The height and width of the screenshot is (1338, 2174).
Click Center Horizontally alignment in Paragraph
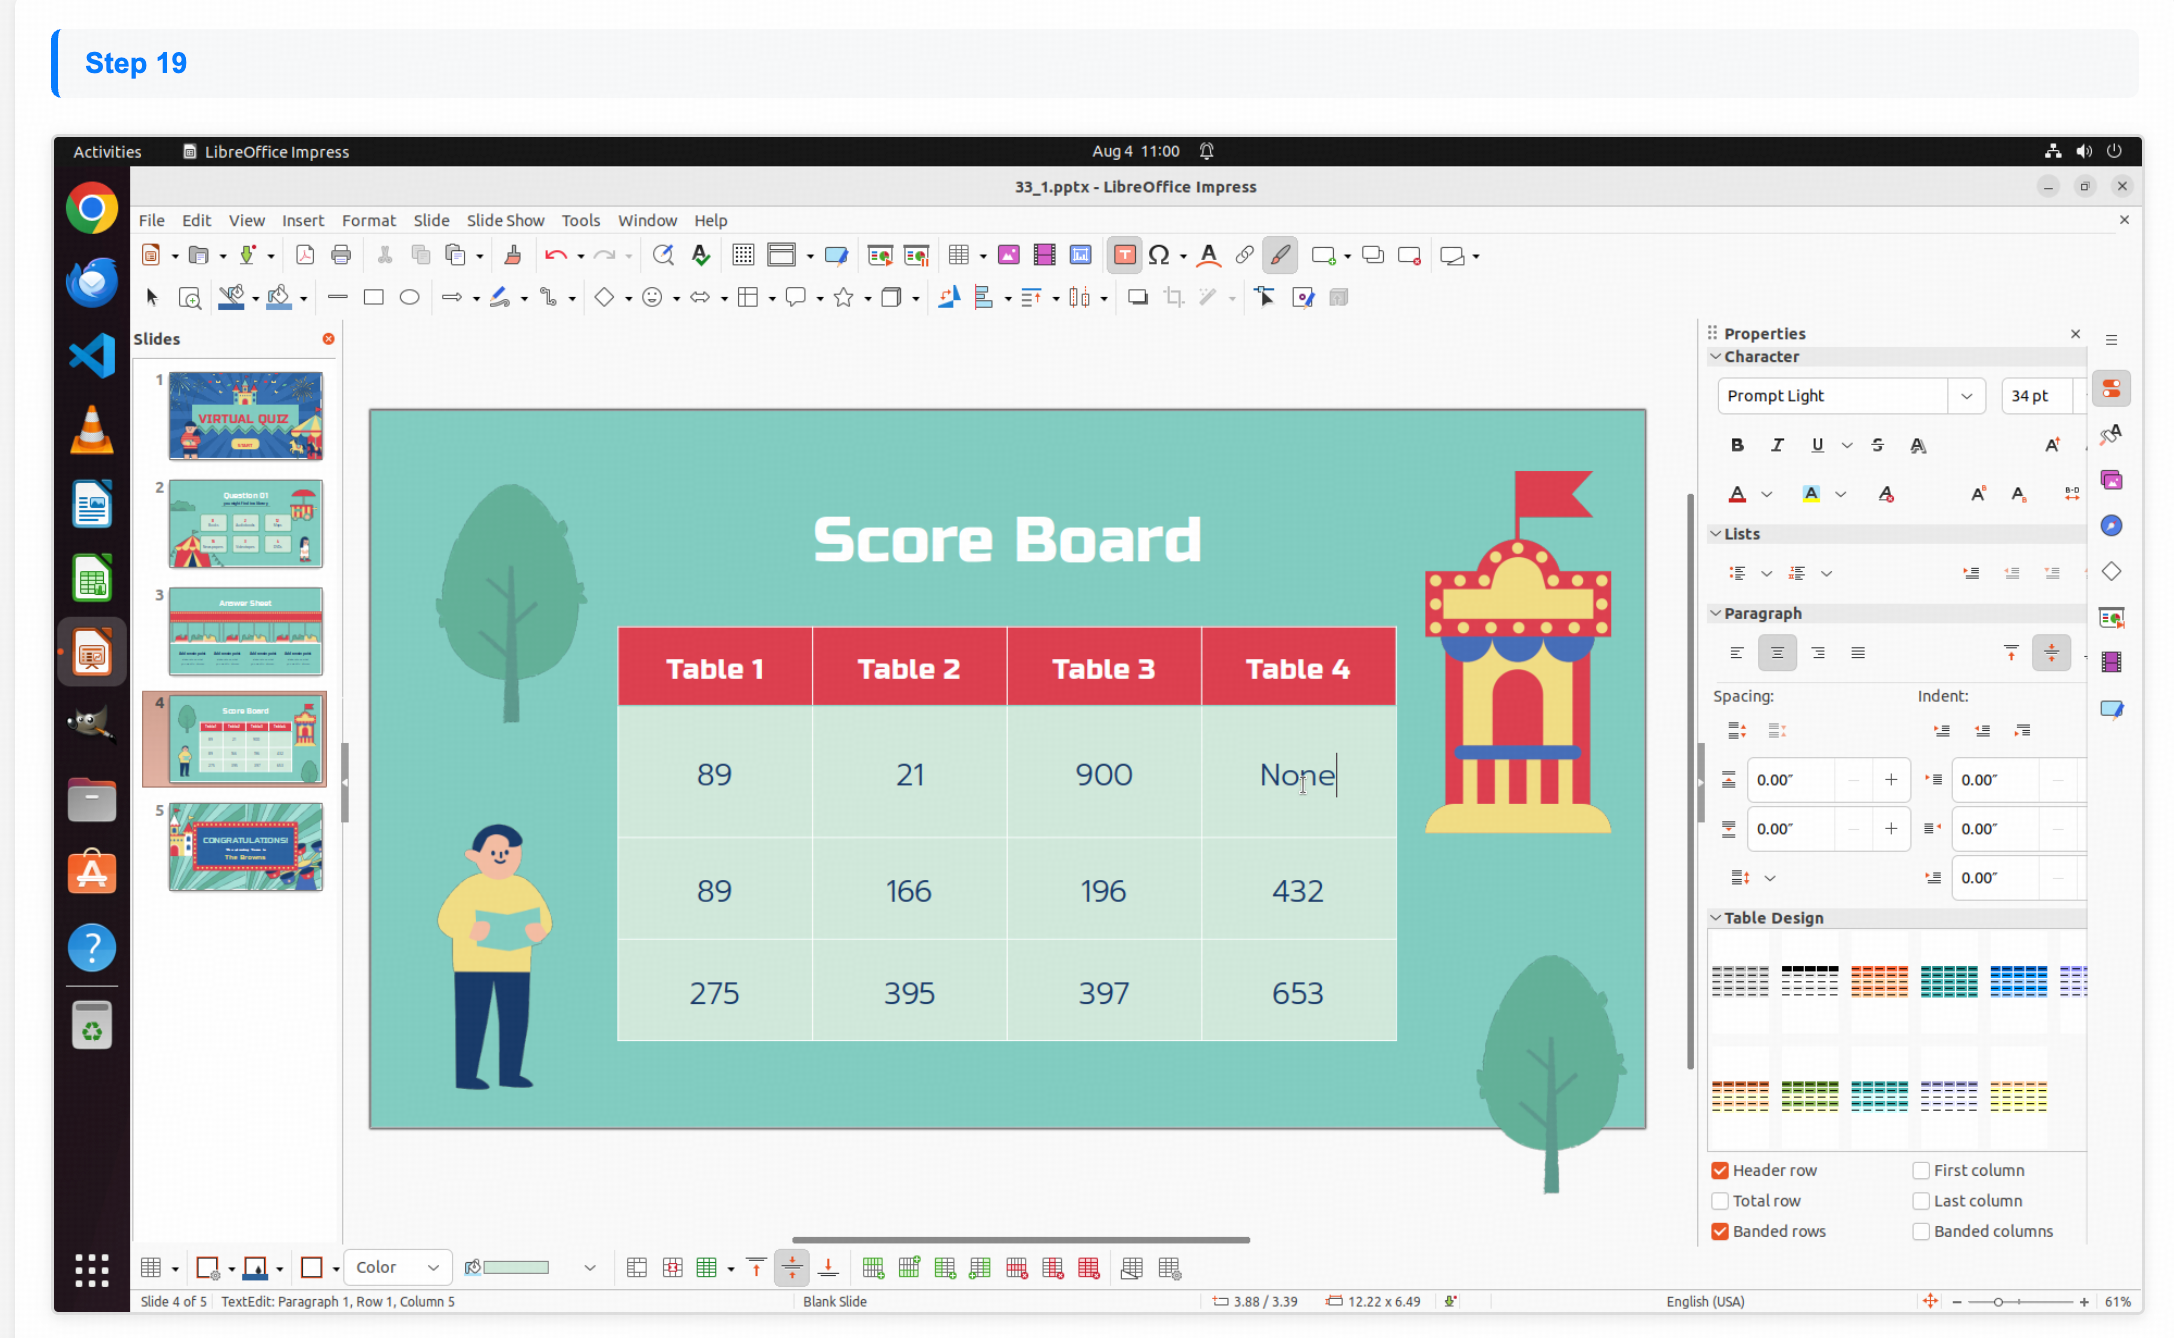point(1777,653)
